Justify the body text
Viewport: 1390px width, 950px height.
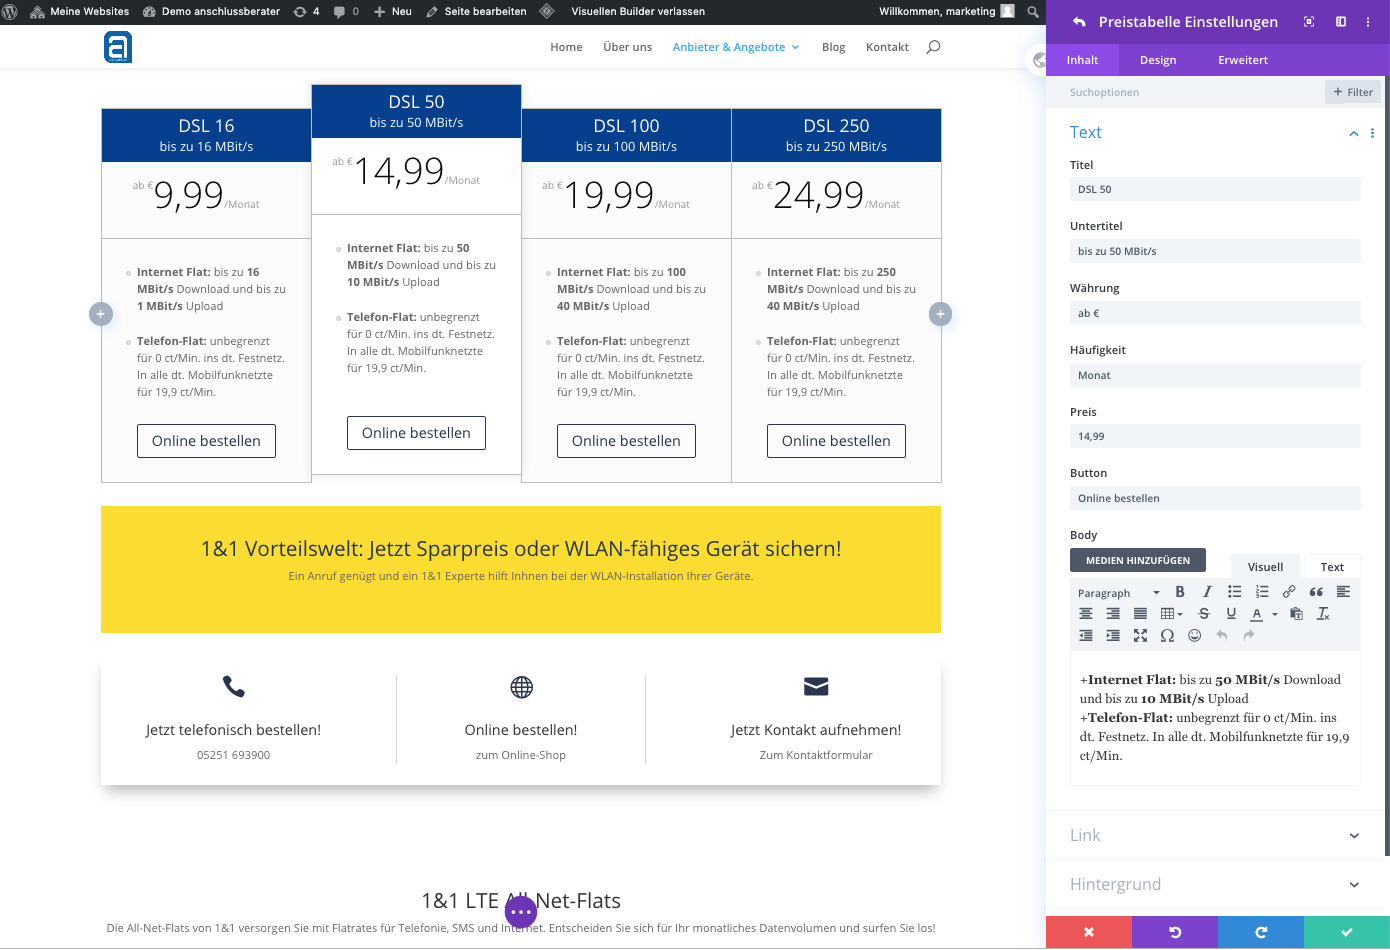point(1140,614)
